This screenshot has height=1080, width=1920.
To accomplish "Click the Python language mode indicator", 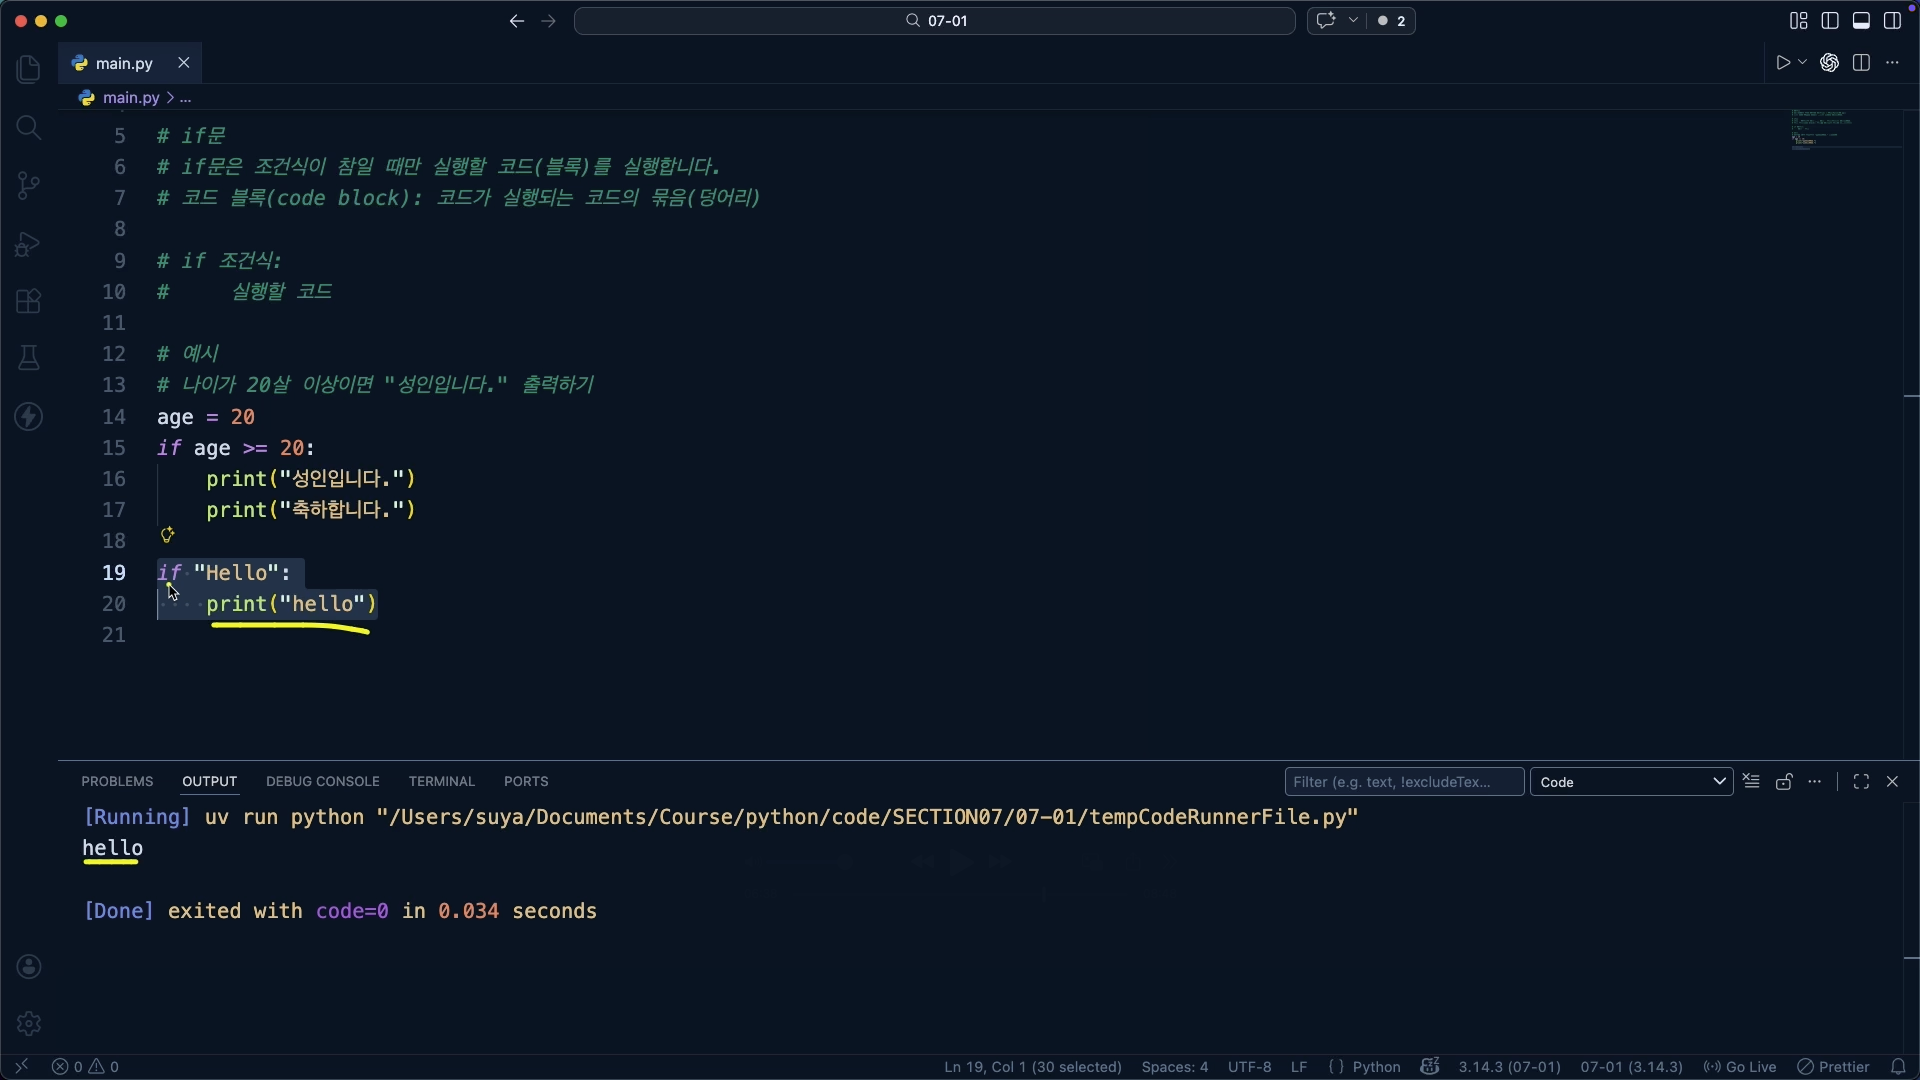I will click(x=1376, y=1067).
